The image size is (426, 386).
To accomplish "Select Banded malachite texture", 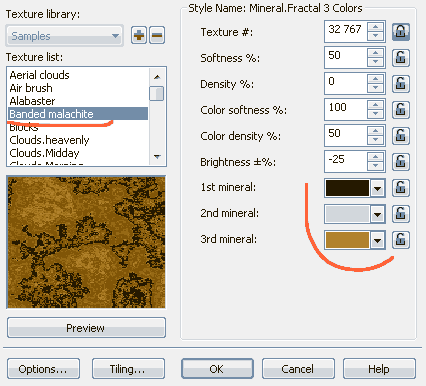I will 78,114.
